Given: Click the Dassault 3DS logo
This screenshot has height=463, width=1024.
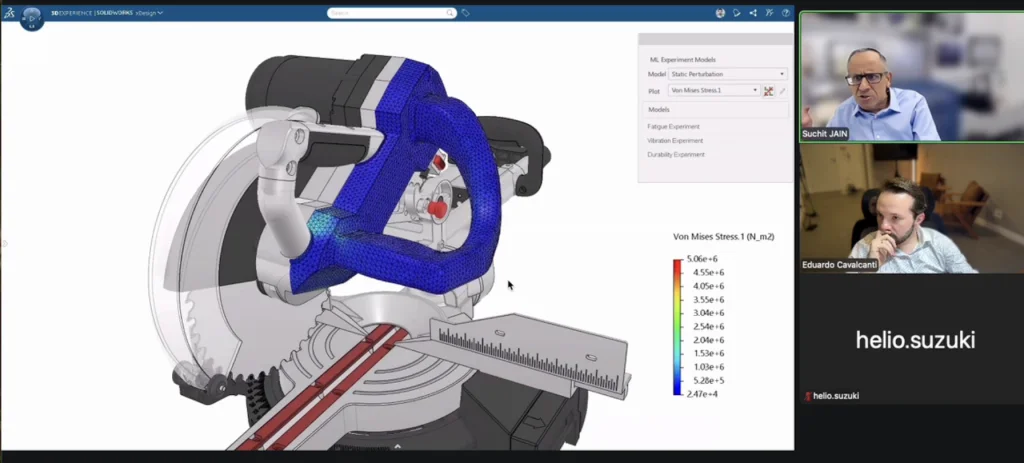Looking at the screenshot, I should [9, 13].
